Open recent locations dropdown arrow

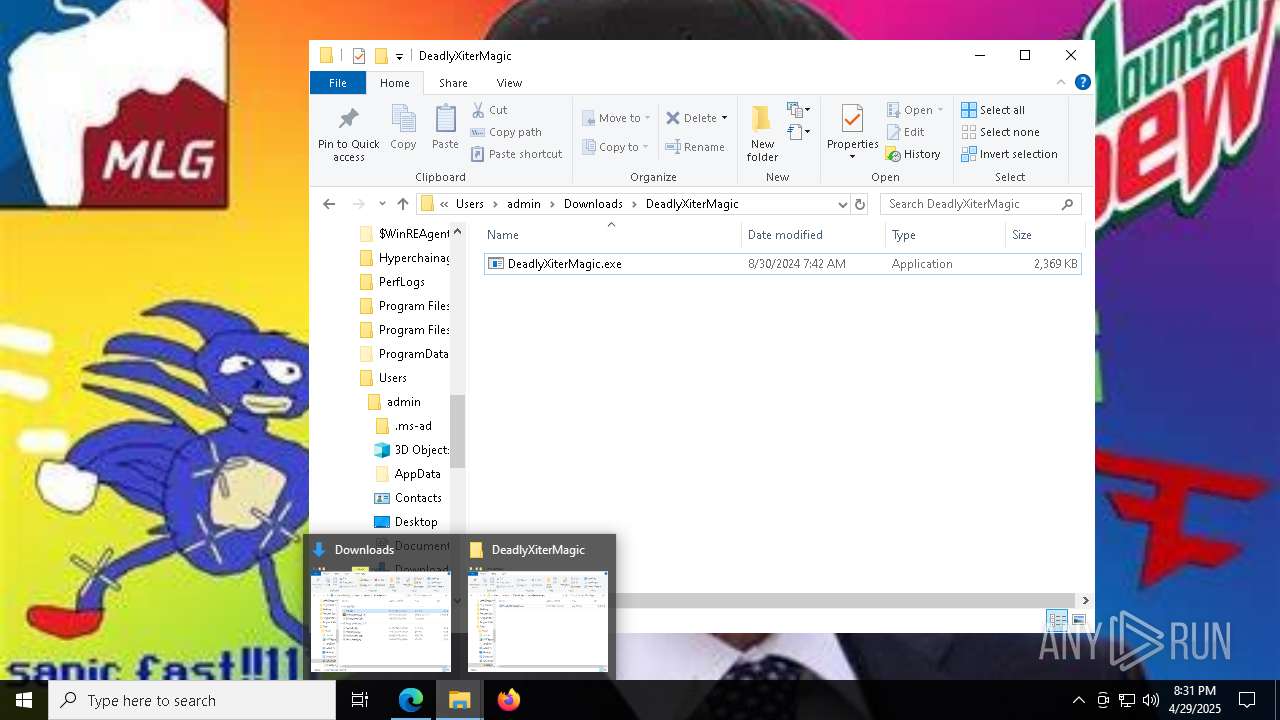click(382, 204)
